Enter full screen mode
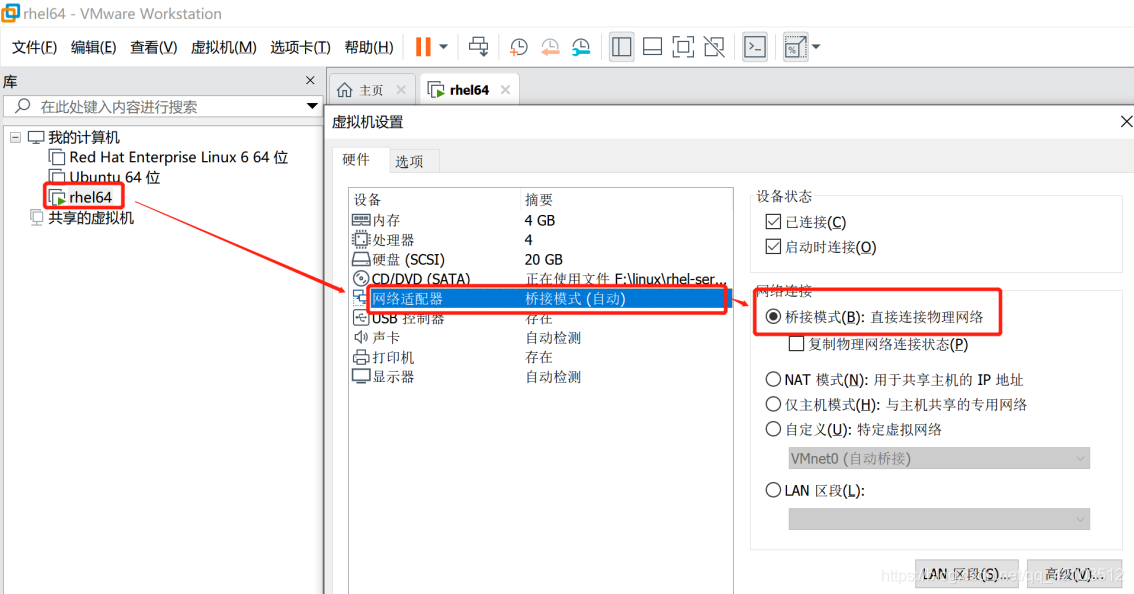 [683, 47]
